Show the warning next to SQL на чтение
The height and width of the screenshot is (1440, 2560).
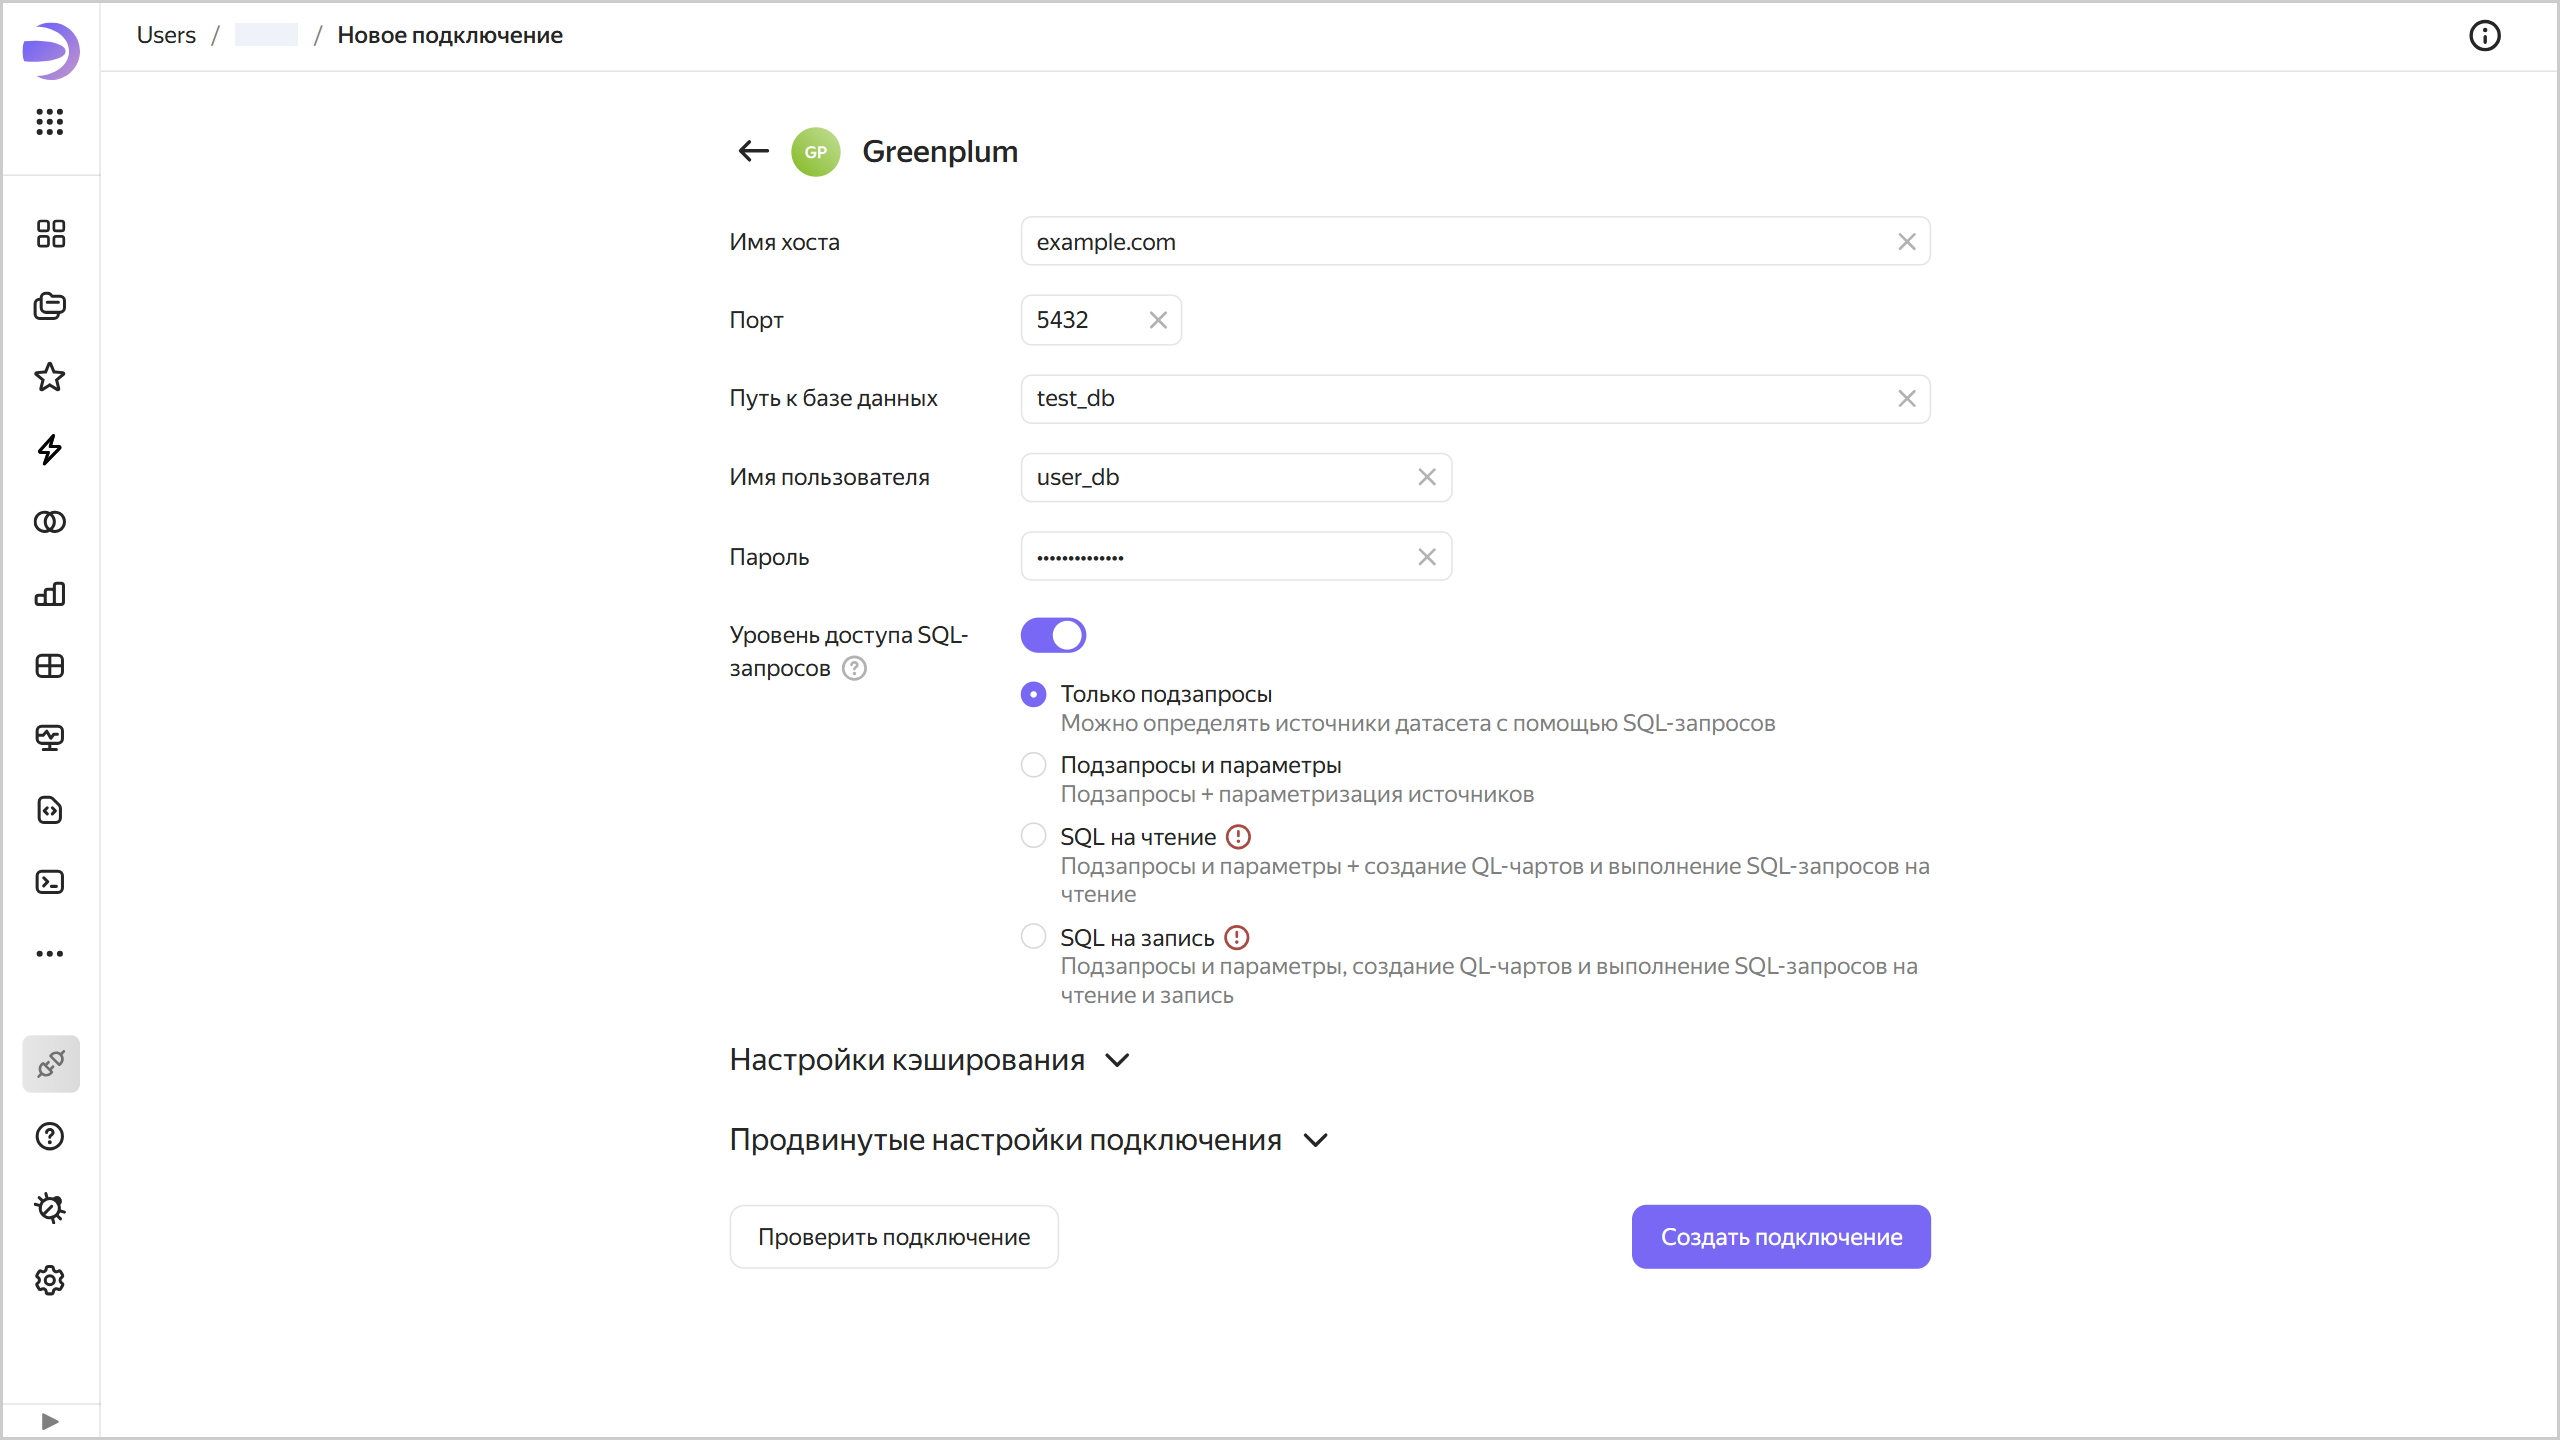click(1238, 837)
